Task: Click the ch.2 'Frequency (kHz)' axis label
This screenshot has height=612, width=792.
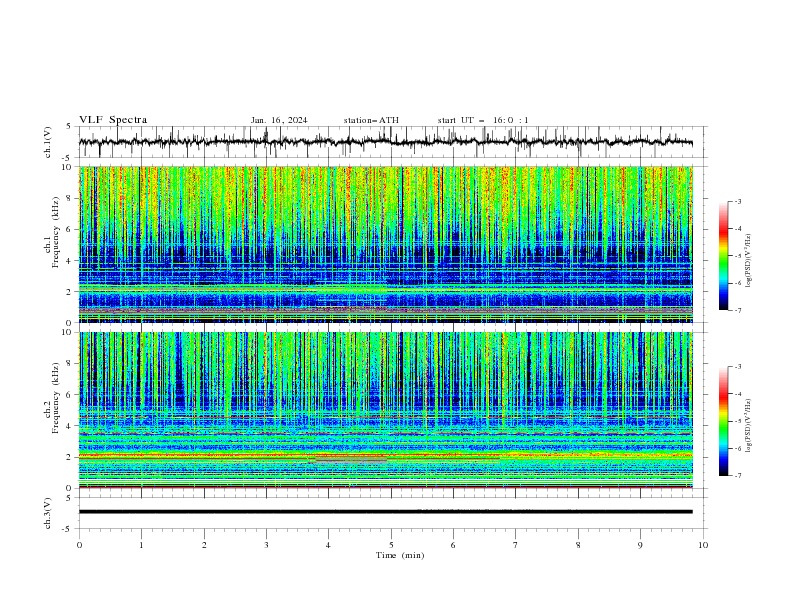Action: [55, 398]
